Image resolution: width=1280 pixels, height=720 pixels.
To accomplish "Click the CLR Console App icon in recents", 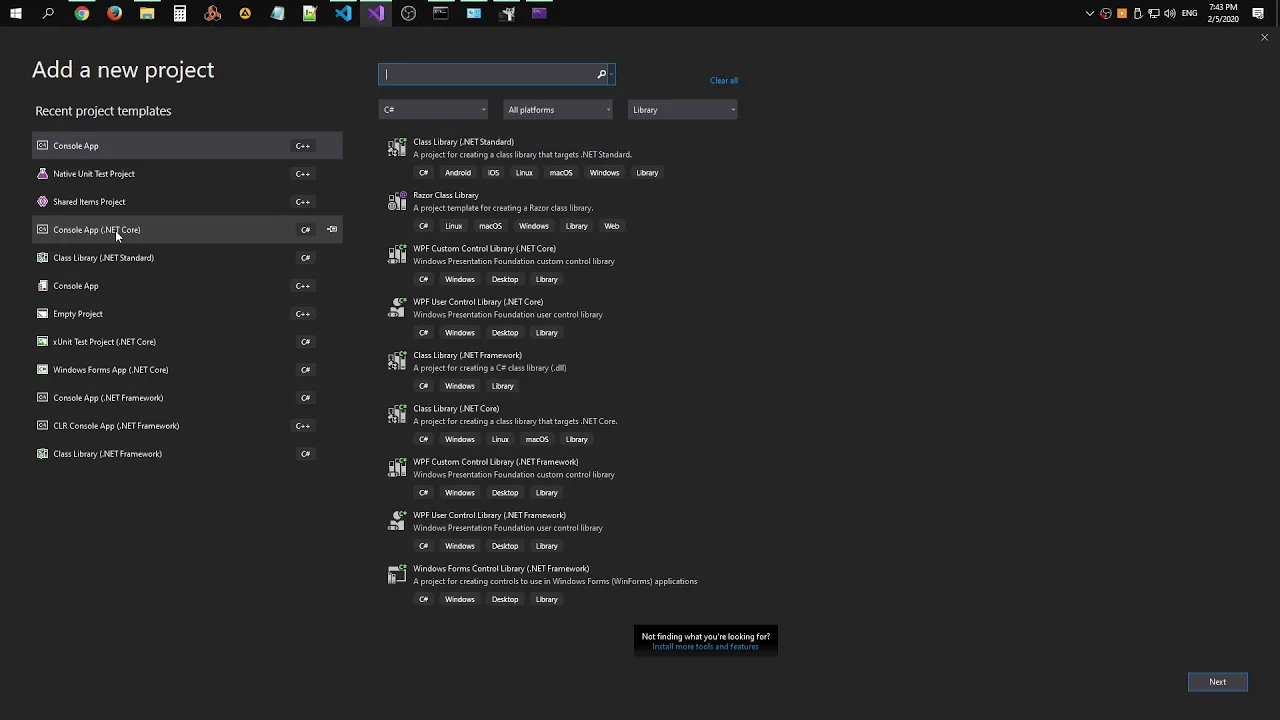I will pos(42,425).
